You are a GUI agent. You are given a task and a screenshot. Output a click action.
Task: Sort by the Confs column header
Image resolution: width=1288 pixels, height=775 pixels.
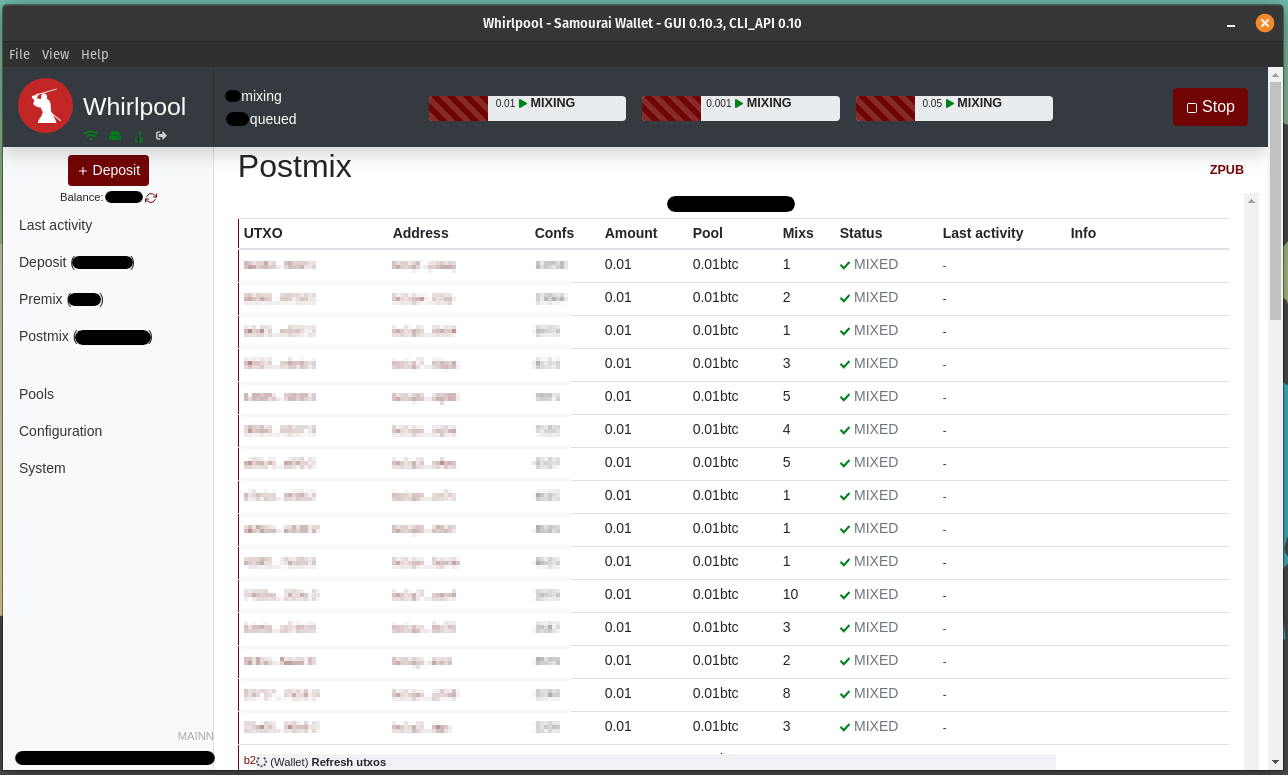[554, 233]
